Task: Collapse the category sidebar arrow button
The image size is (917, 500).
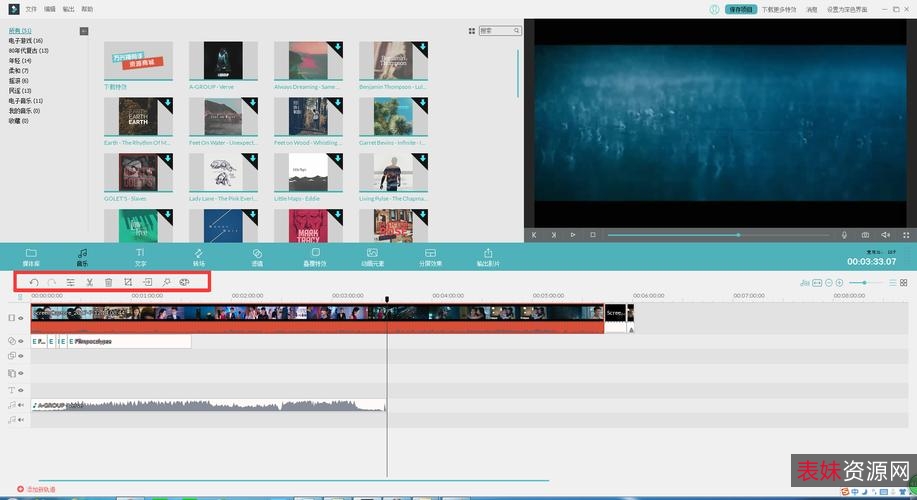Action: tap(84, 31)
